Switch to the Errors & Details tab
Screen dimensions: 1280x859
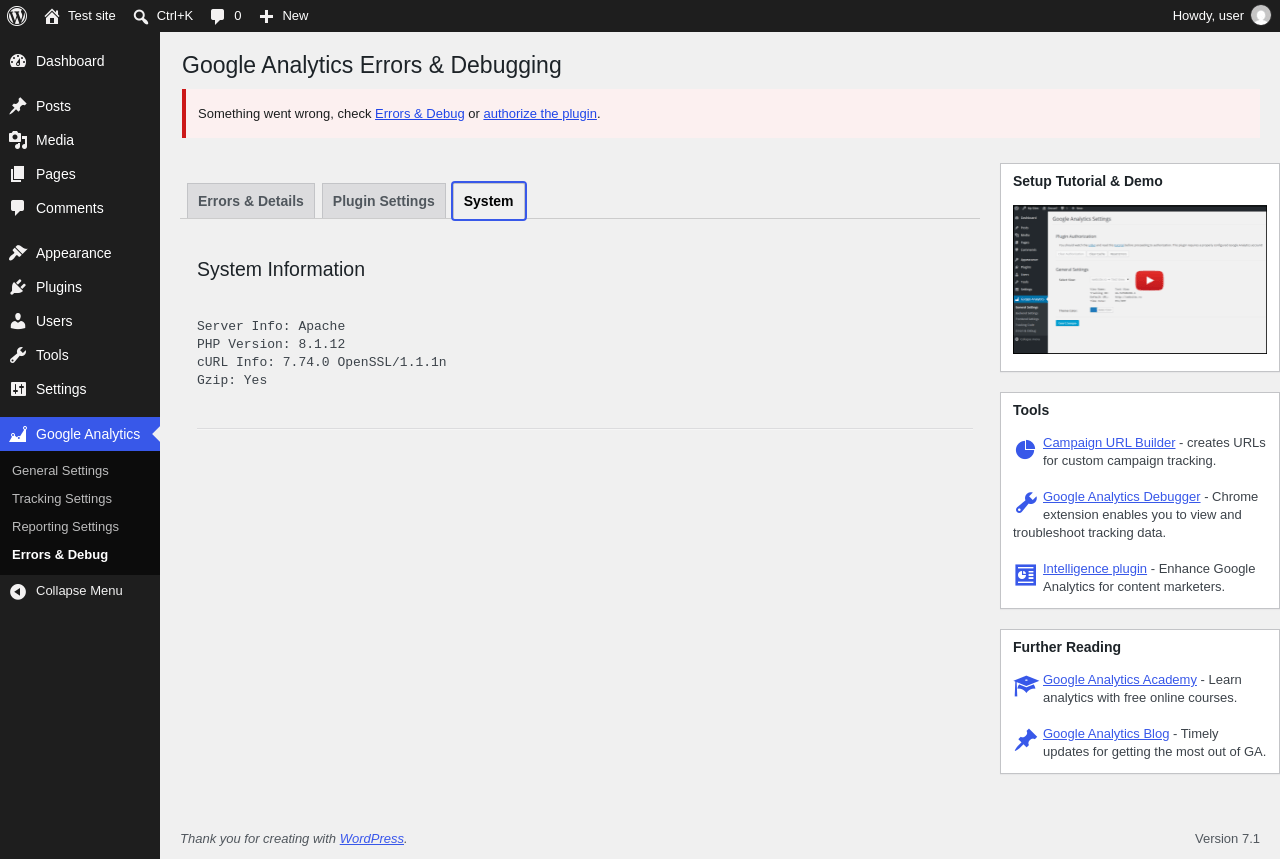click(251, 201)
